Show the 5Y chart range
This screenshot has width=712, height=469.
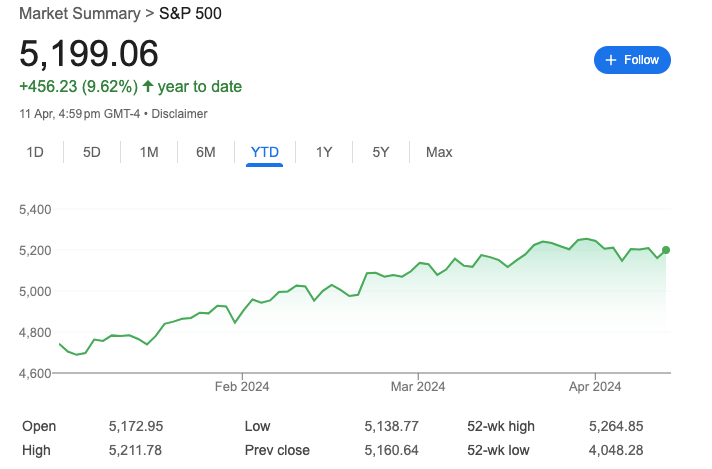[381, 152]
